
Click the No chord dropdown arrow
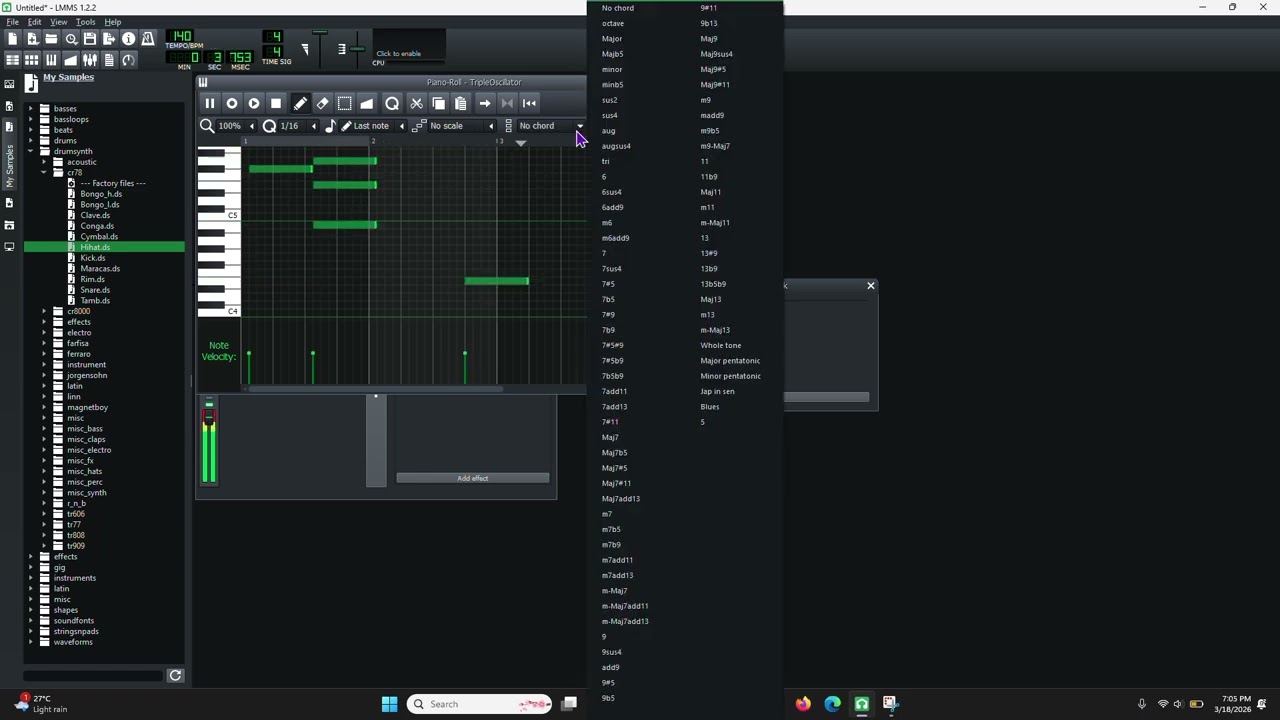click(580, 126)
